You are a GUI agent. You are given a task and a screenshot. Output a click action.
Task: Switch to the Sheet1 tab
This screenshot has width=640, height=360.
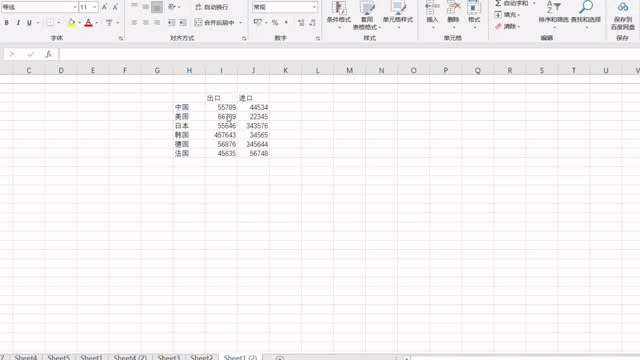coord(91,357)
